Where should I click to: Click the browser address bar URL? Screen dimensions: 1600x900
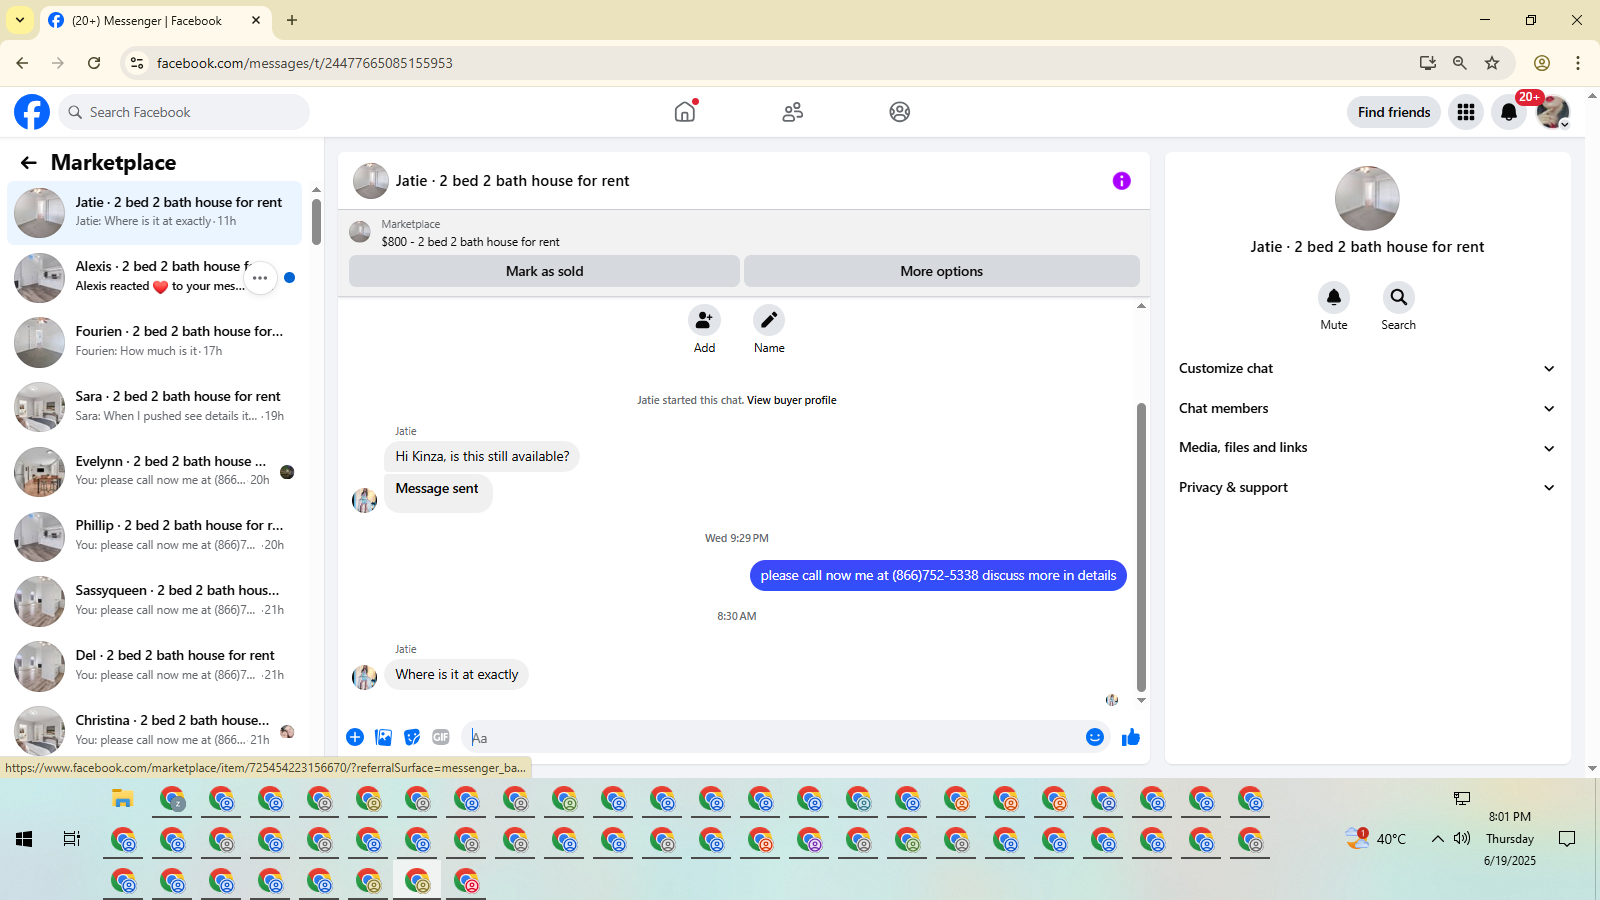click(305, 63)
